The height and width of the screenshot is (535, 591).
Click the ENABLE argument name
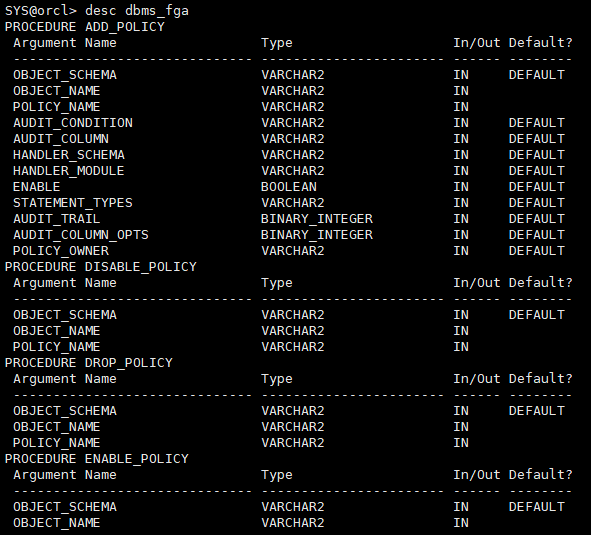pos(37,187)
